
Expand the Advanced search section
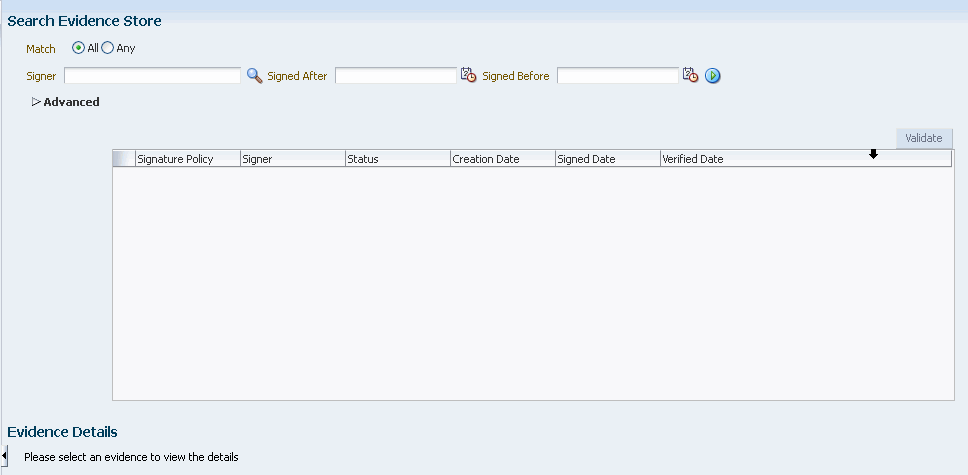(36, 102)
